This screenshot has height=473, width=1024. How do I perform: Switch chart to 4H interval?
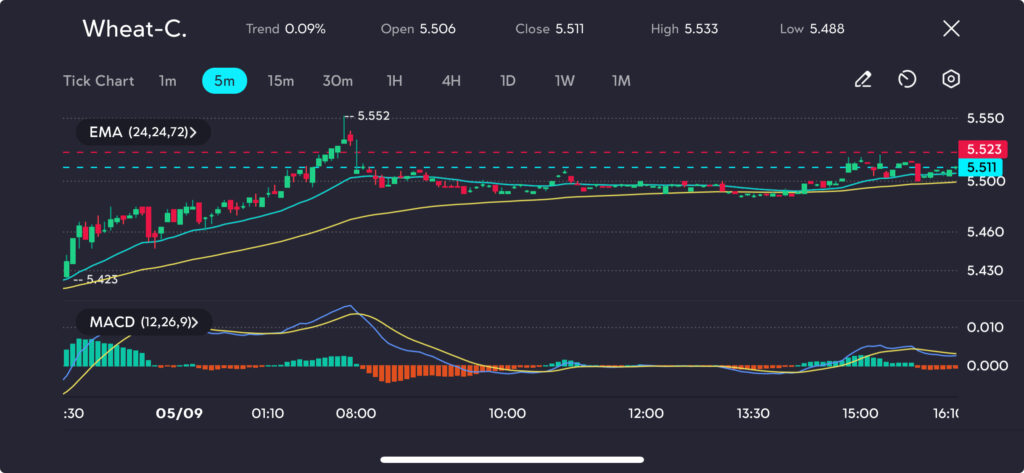click(x=451, y=81)
